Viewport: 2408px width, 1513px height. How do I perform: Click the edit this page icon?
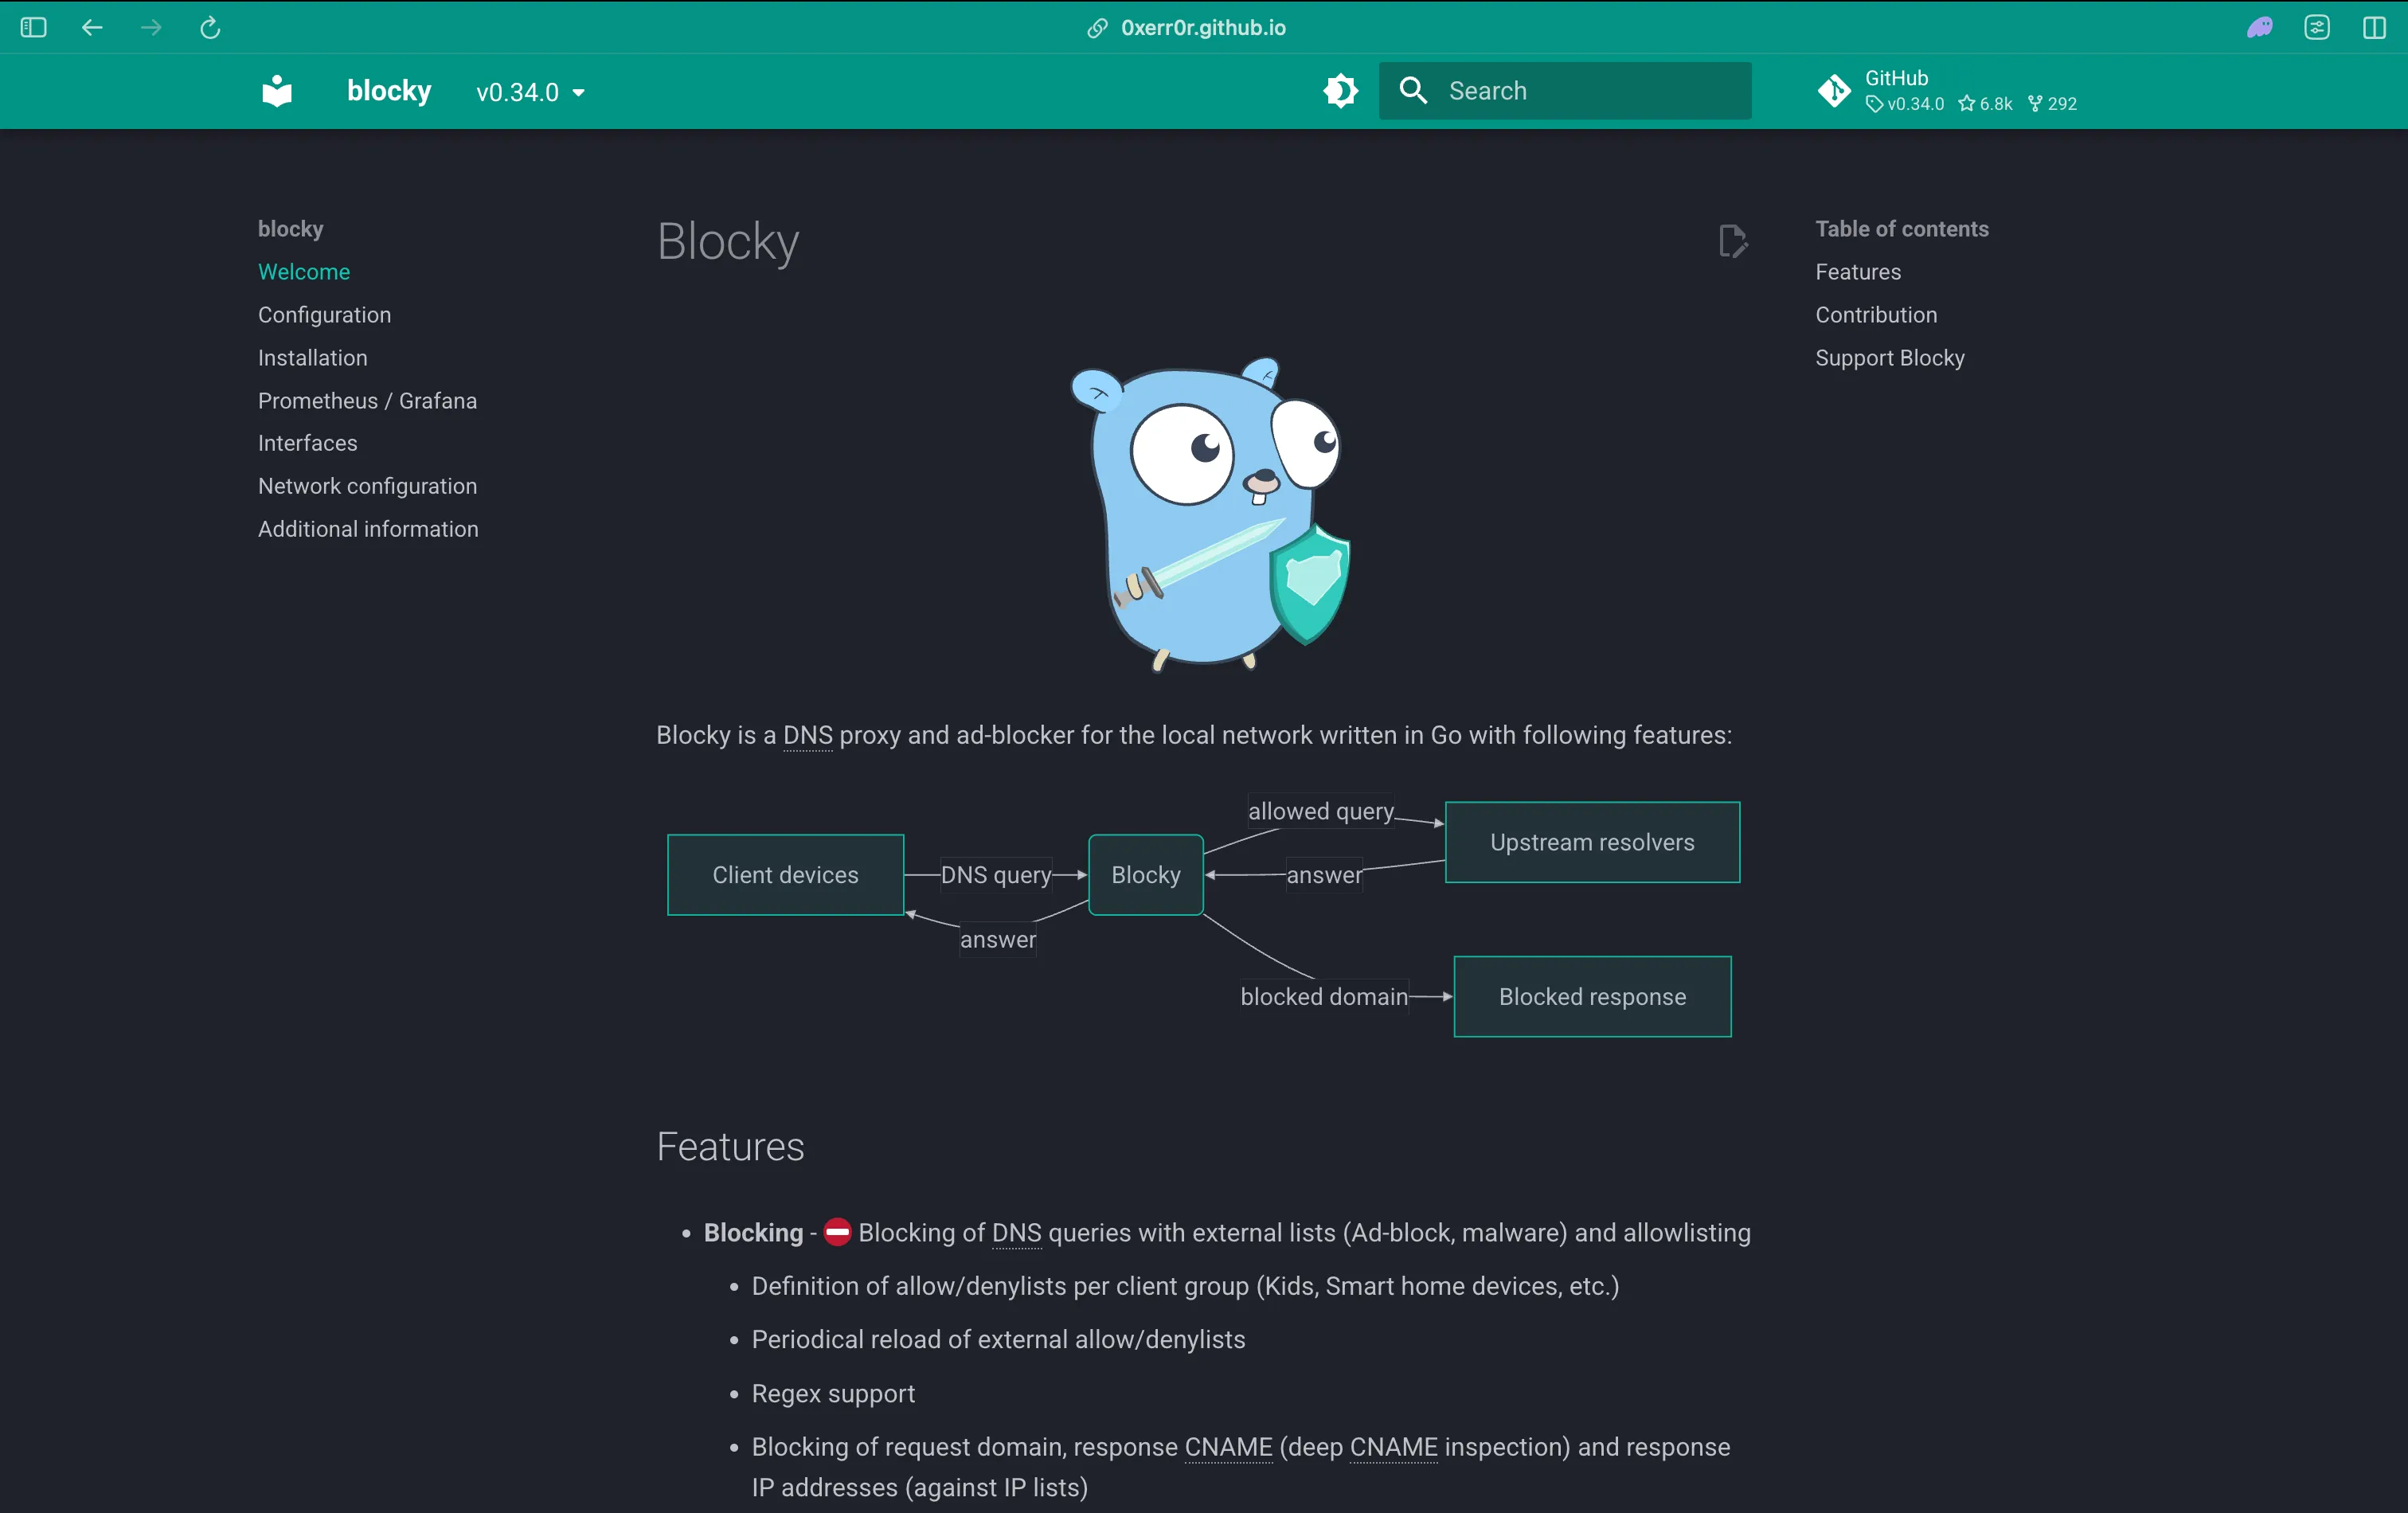tap(1733, 241)
